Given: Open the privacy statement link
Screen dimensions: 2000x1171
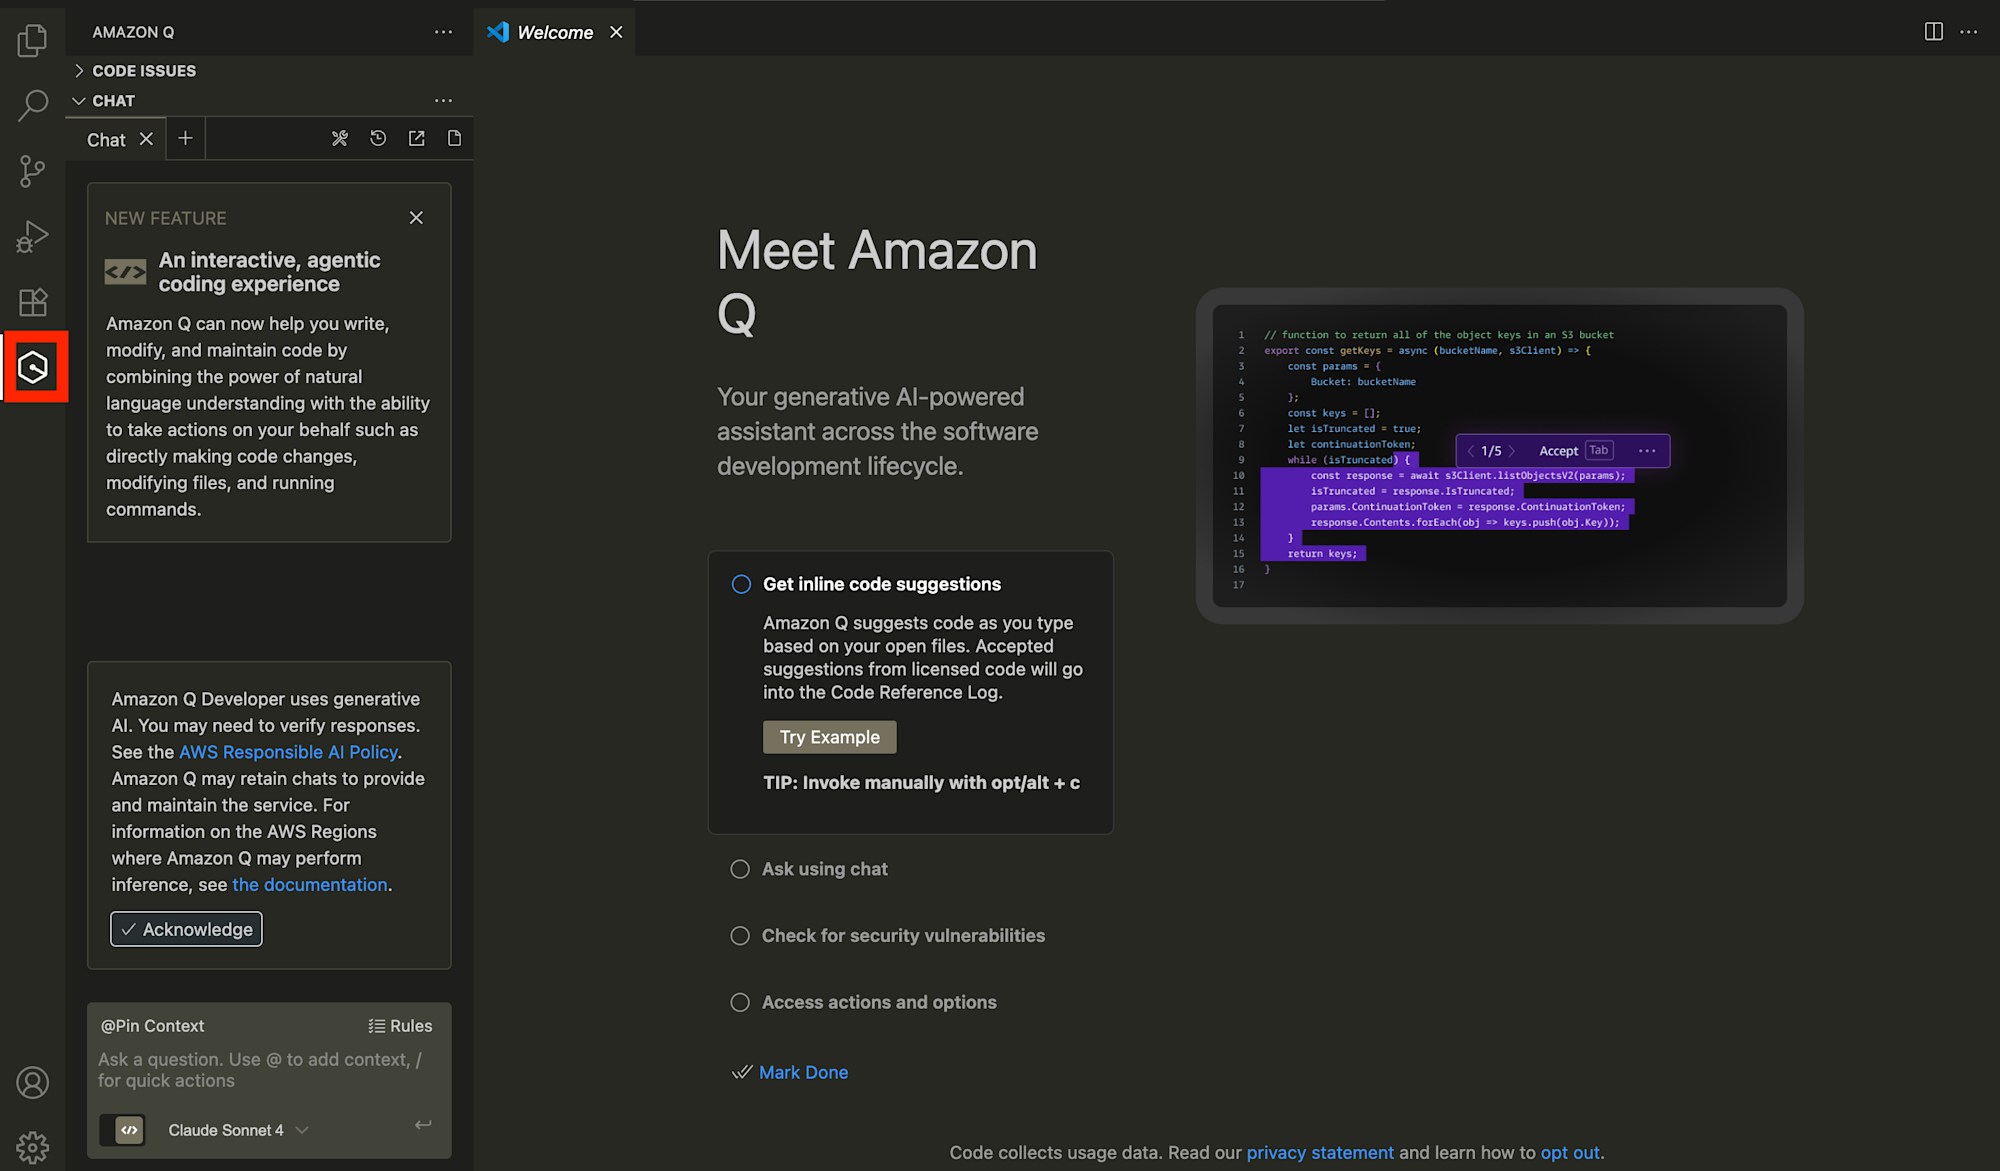Looking at the screenshot, I should click(1320, 1152).
